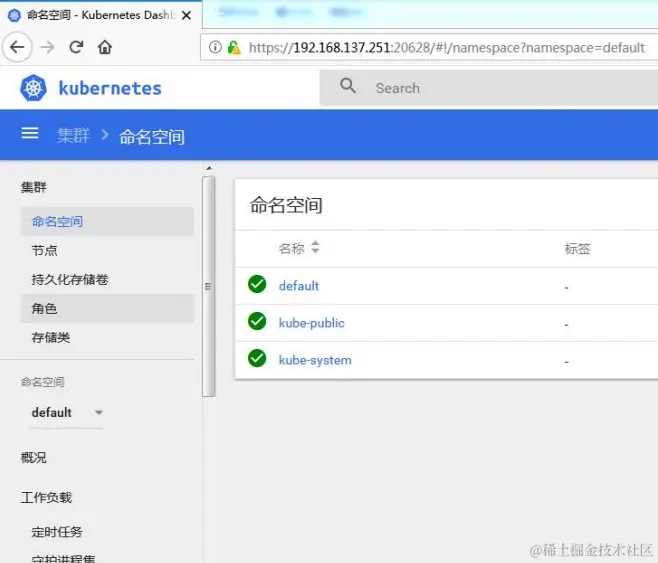Open 持久化存储卷 in the sidebar
Viewport: 658px width, 563px height.
(107, 279)
